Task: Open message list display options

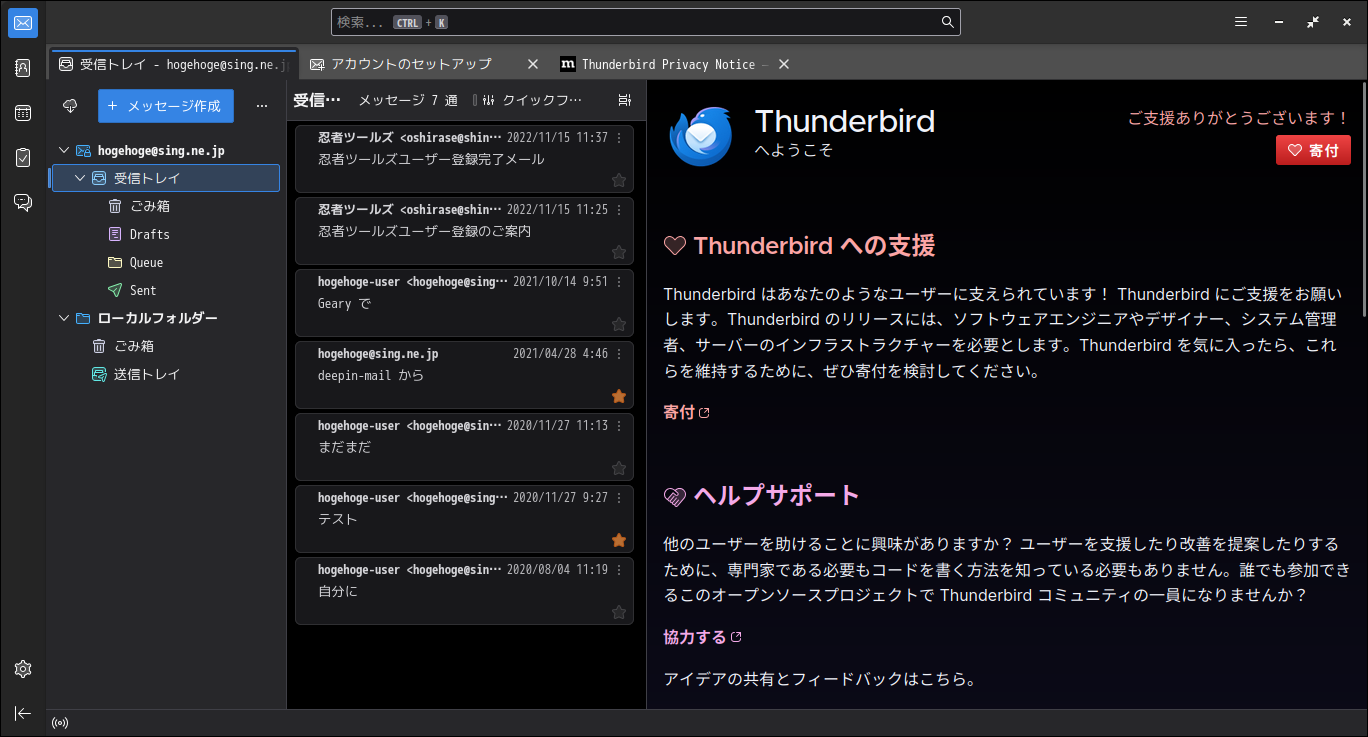Action: 625,100
